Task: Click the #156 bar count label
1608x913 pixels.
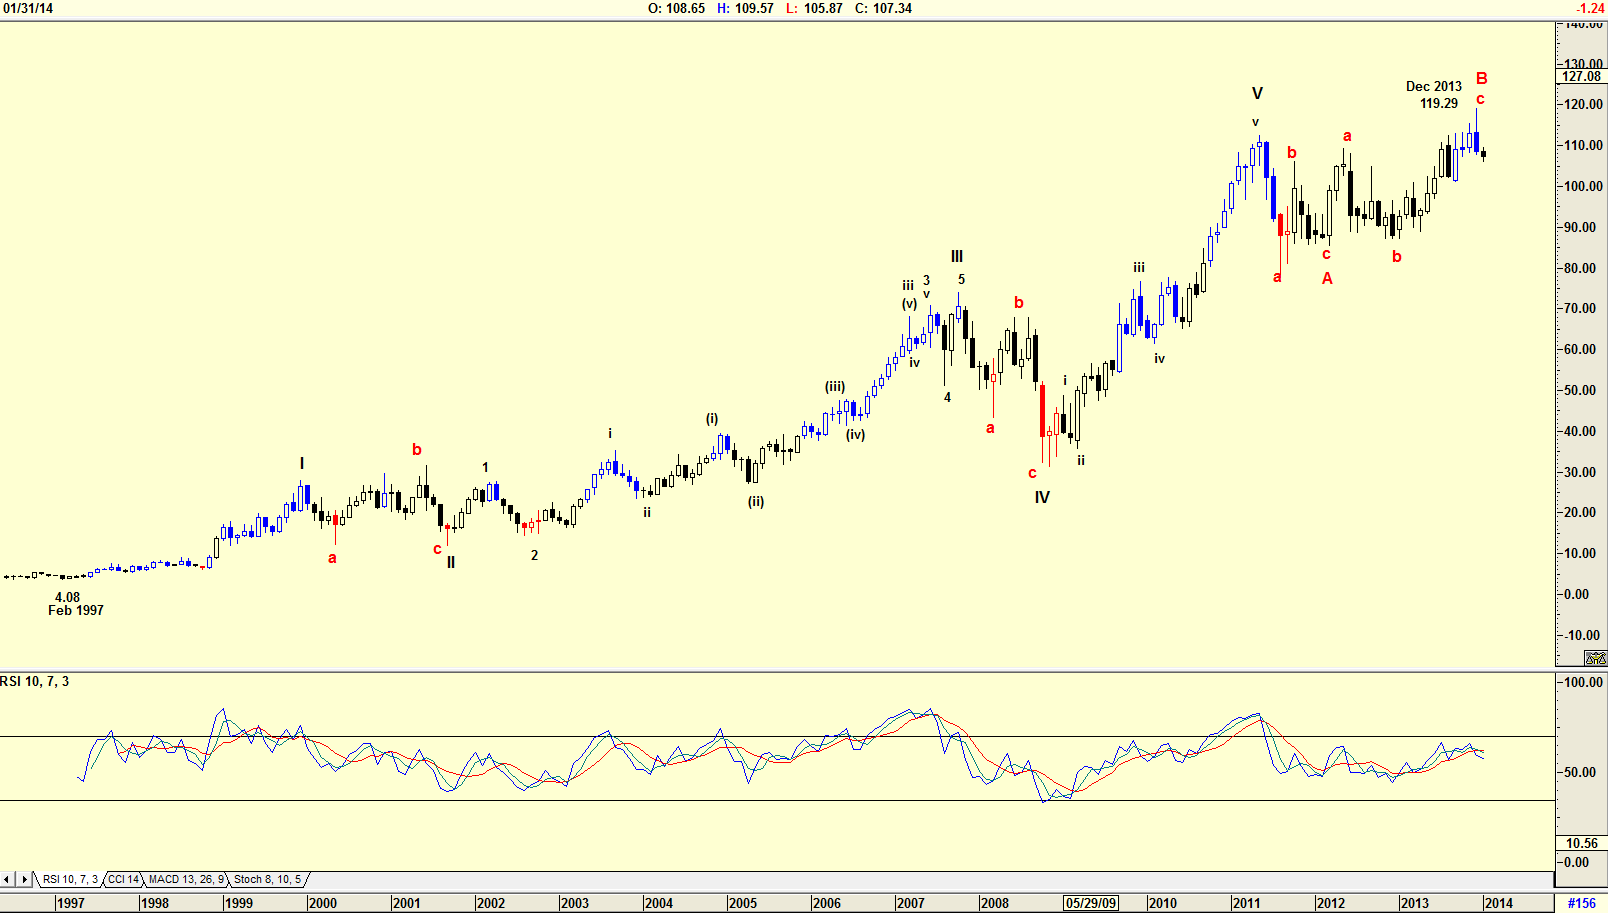Action: pos(1581,903)
